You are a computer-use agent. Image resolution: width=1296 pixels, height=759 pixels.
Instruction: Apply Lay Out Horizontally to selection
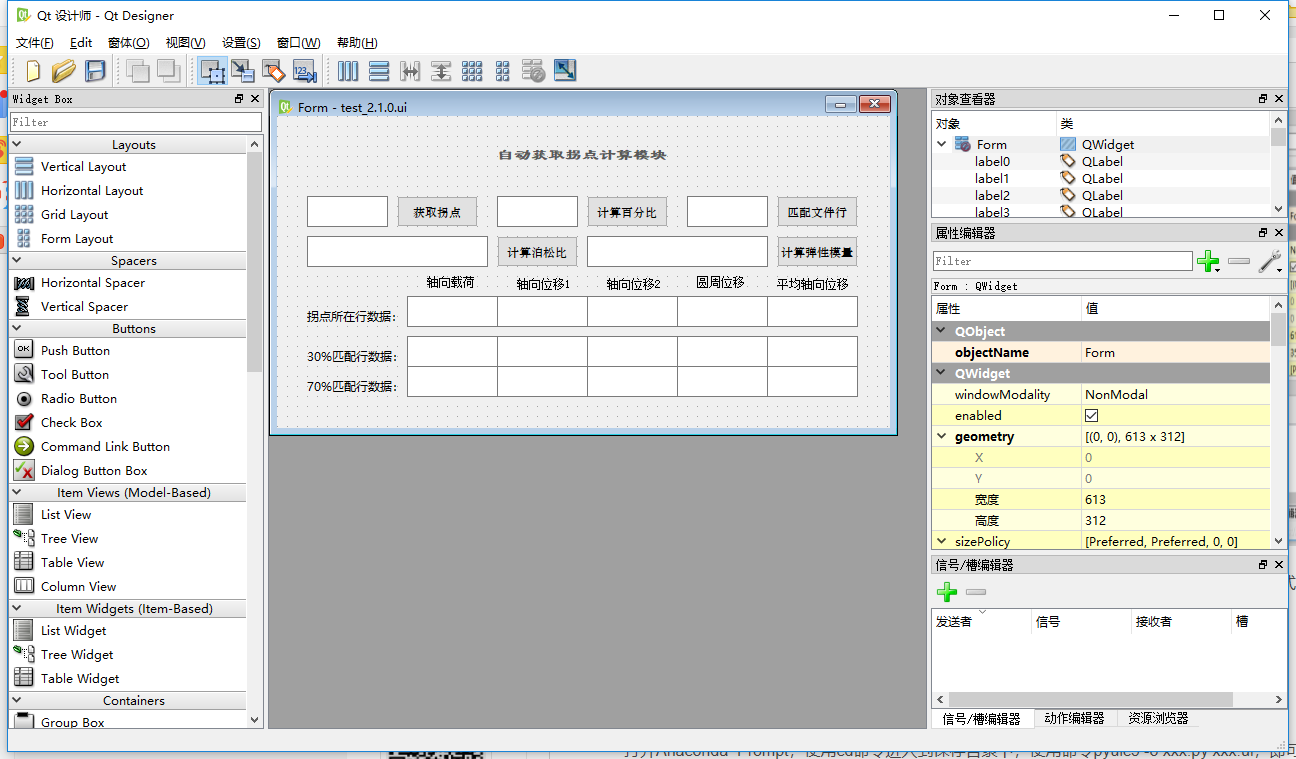(x=346, y=71)
